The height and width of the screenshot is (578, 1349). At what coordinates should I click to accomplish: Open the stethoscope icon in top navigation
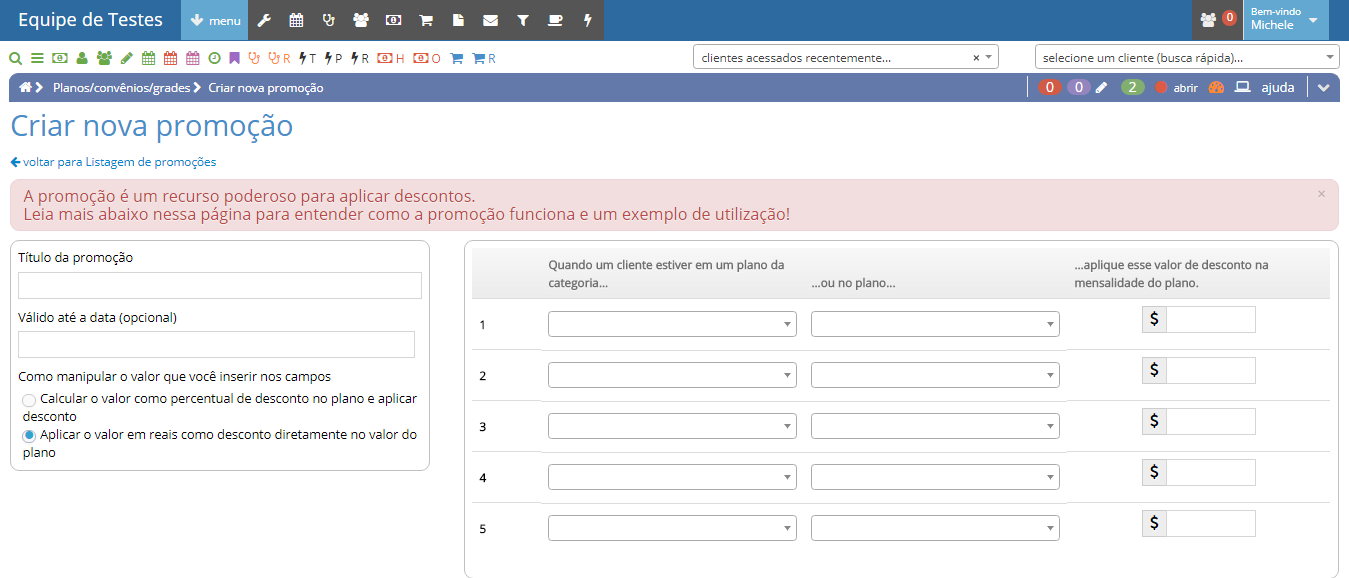pyautogui.click(x=328, y=20)
